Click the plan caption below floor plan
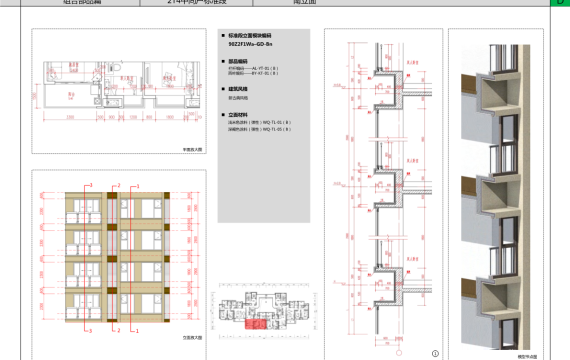The image size is (570, 360). (192, 149)
